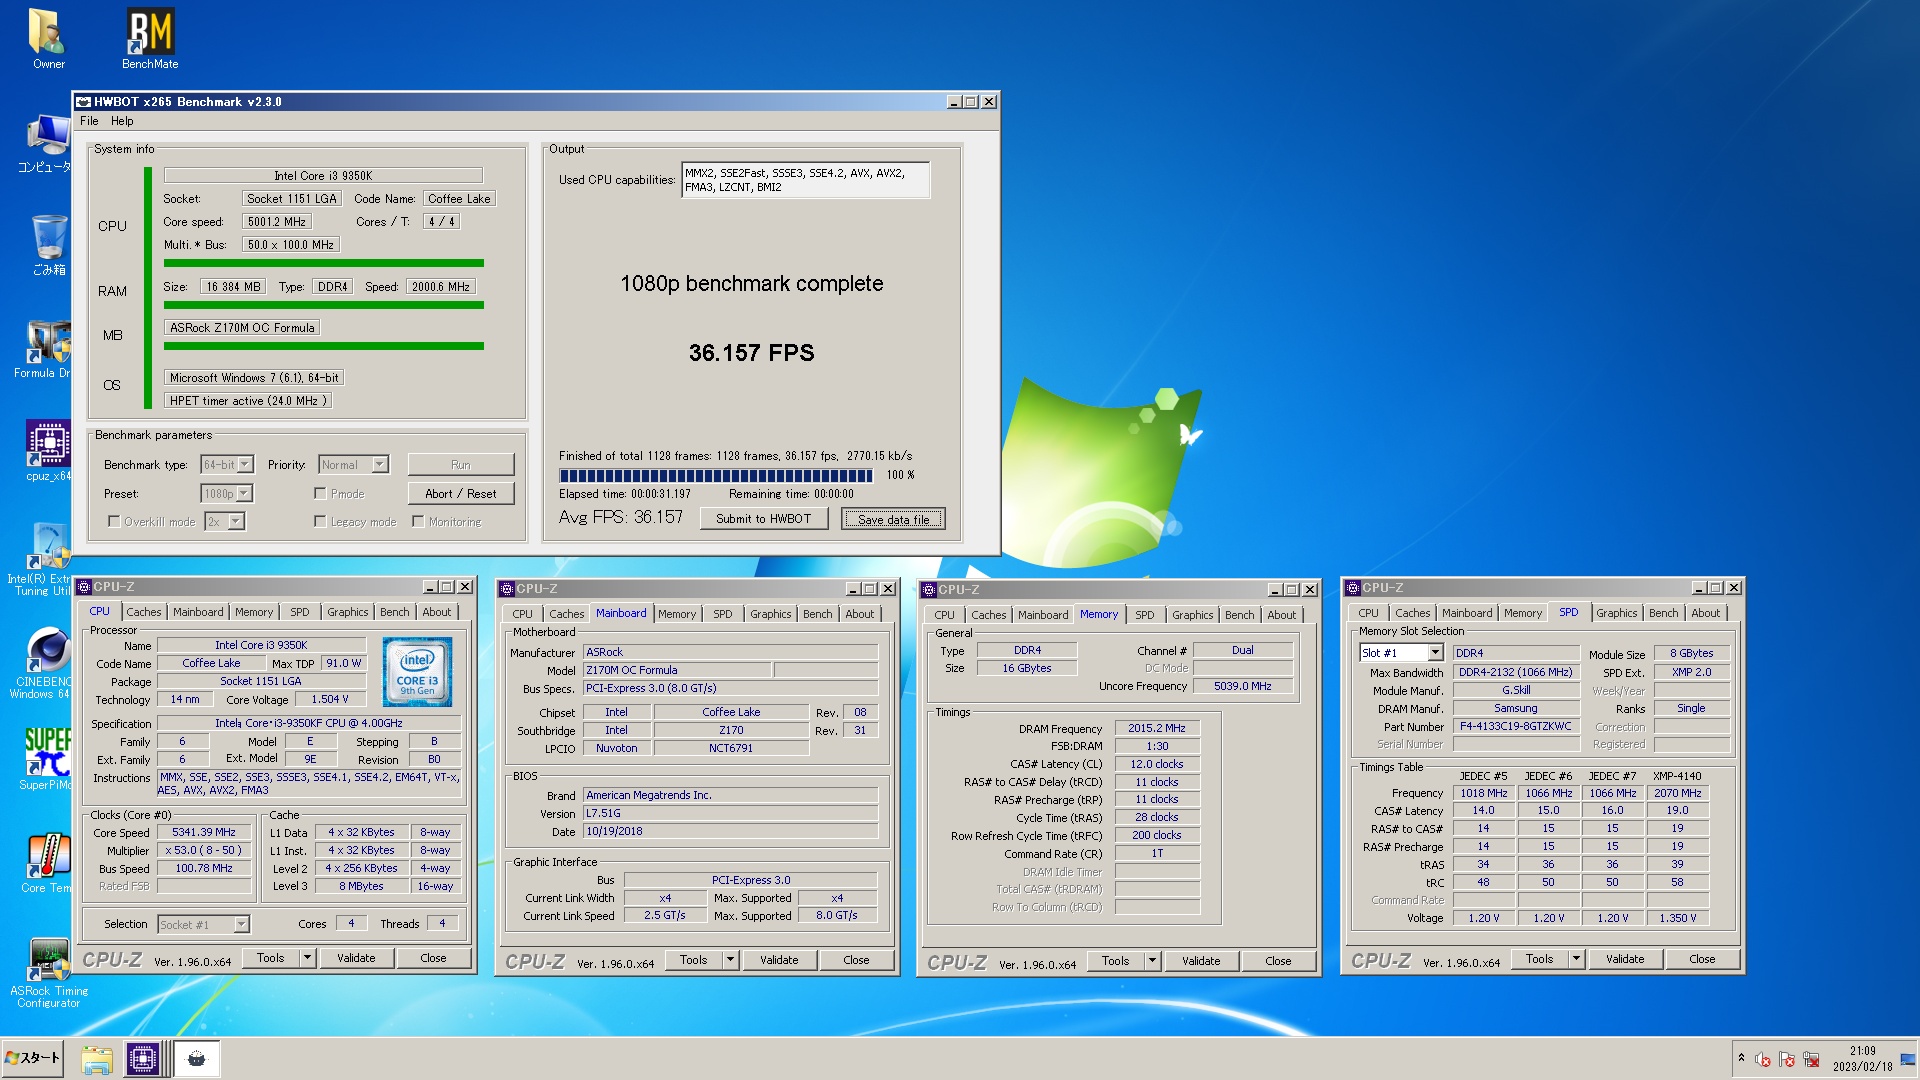This screenshot has width=1920, height=1080.
Task: Expand Tools arrow in SPD CPU-Z window
Action: pos(1576,959)
